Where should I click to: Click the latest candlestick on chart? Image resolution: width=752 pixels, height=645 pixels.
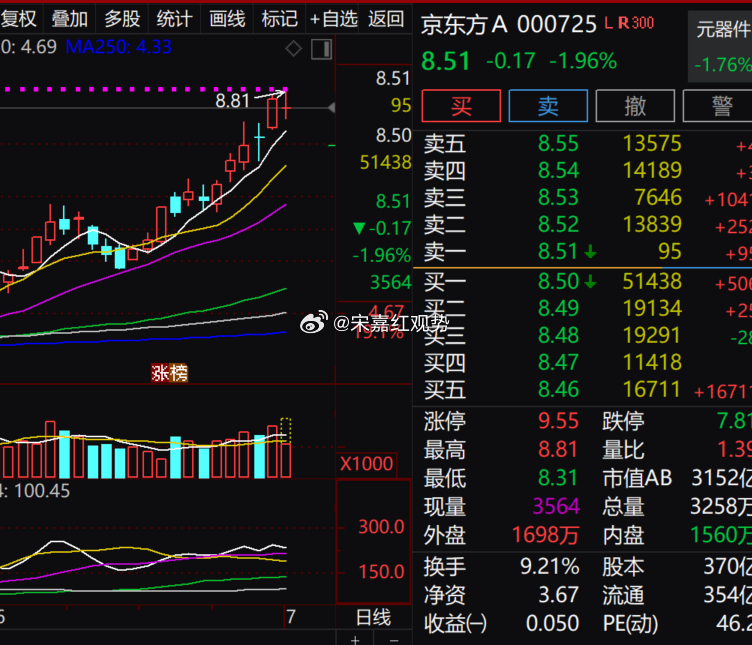286,106
